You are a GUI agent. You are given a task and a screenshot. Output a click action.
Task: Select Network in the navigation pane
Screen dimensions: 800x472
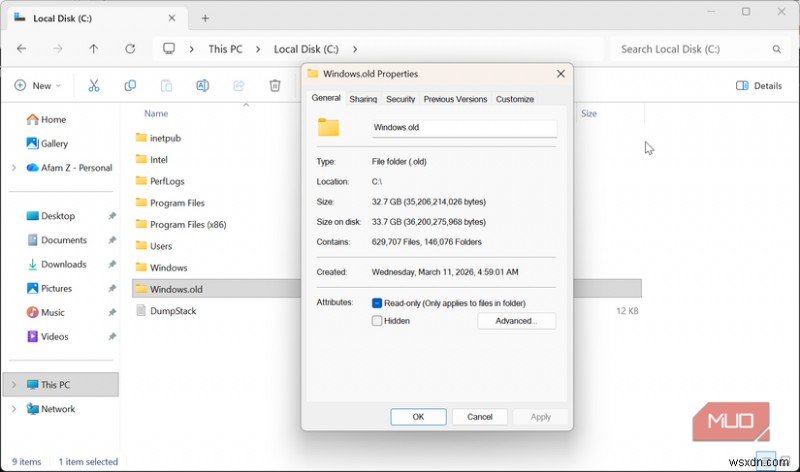[51, 409]
